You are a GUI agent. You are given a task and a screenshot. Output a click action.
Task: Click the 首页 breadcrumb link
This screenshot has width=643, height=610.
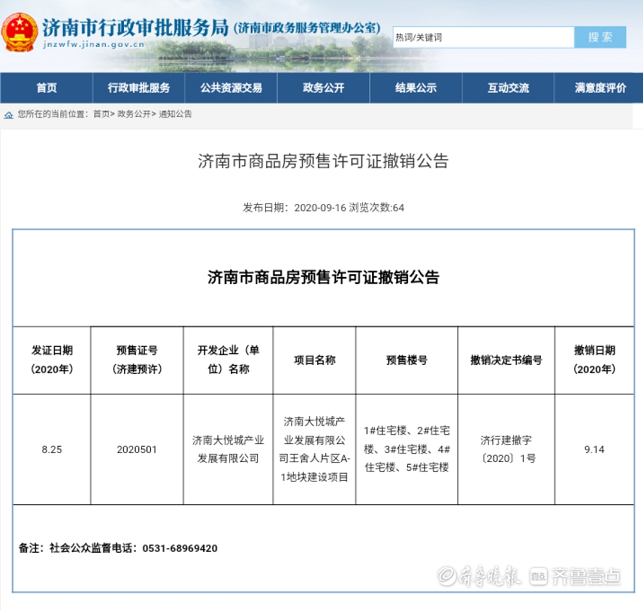(x=101, y=114)
